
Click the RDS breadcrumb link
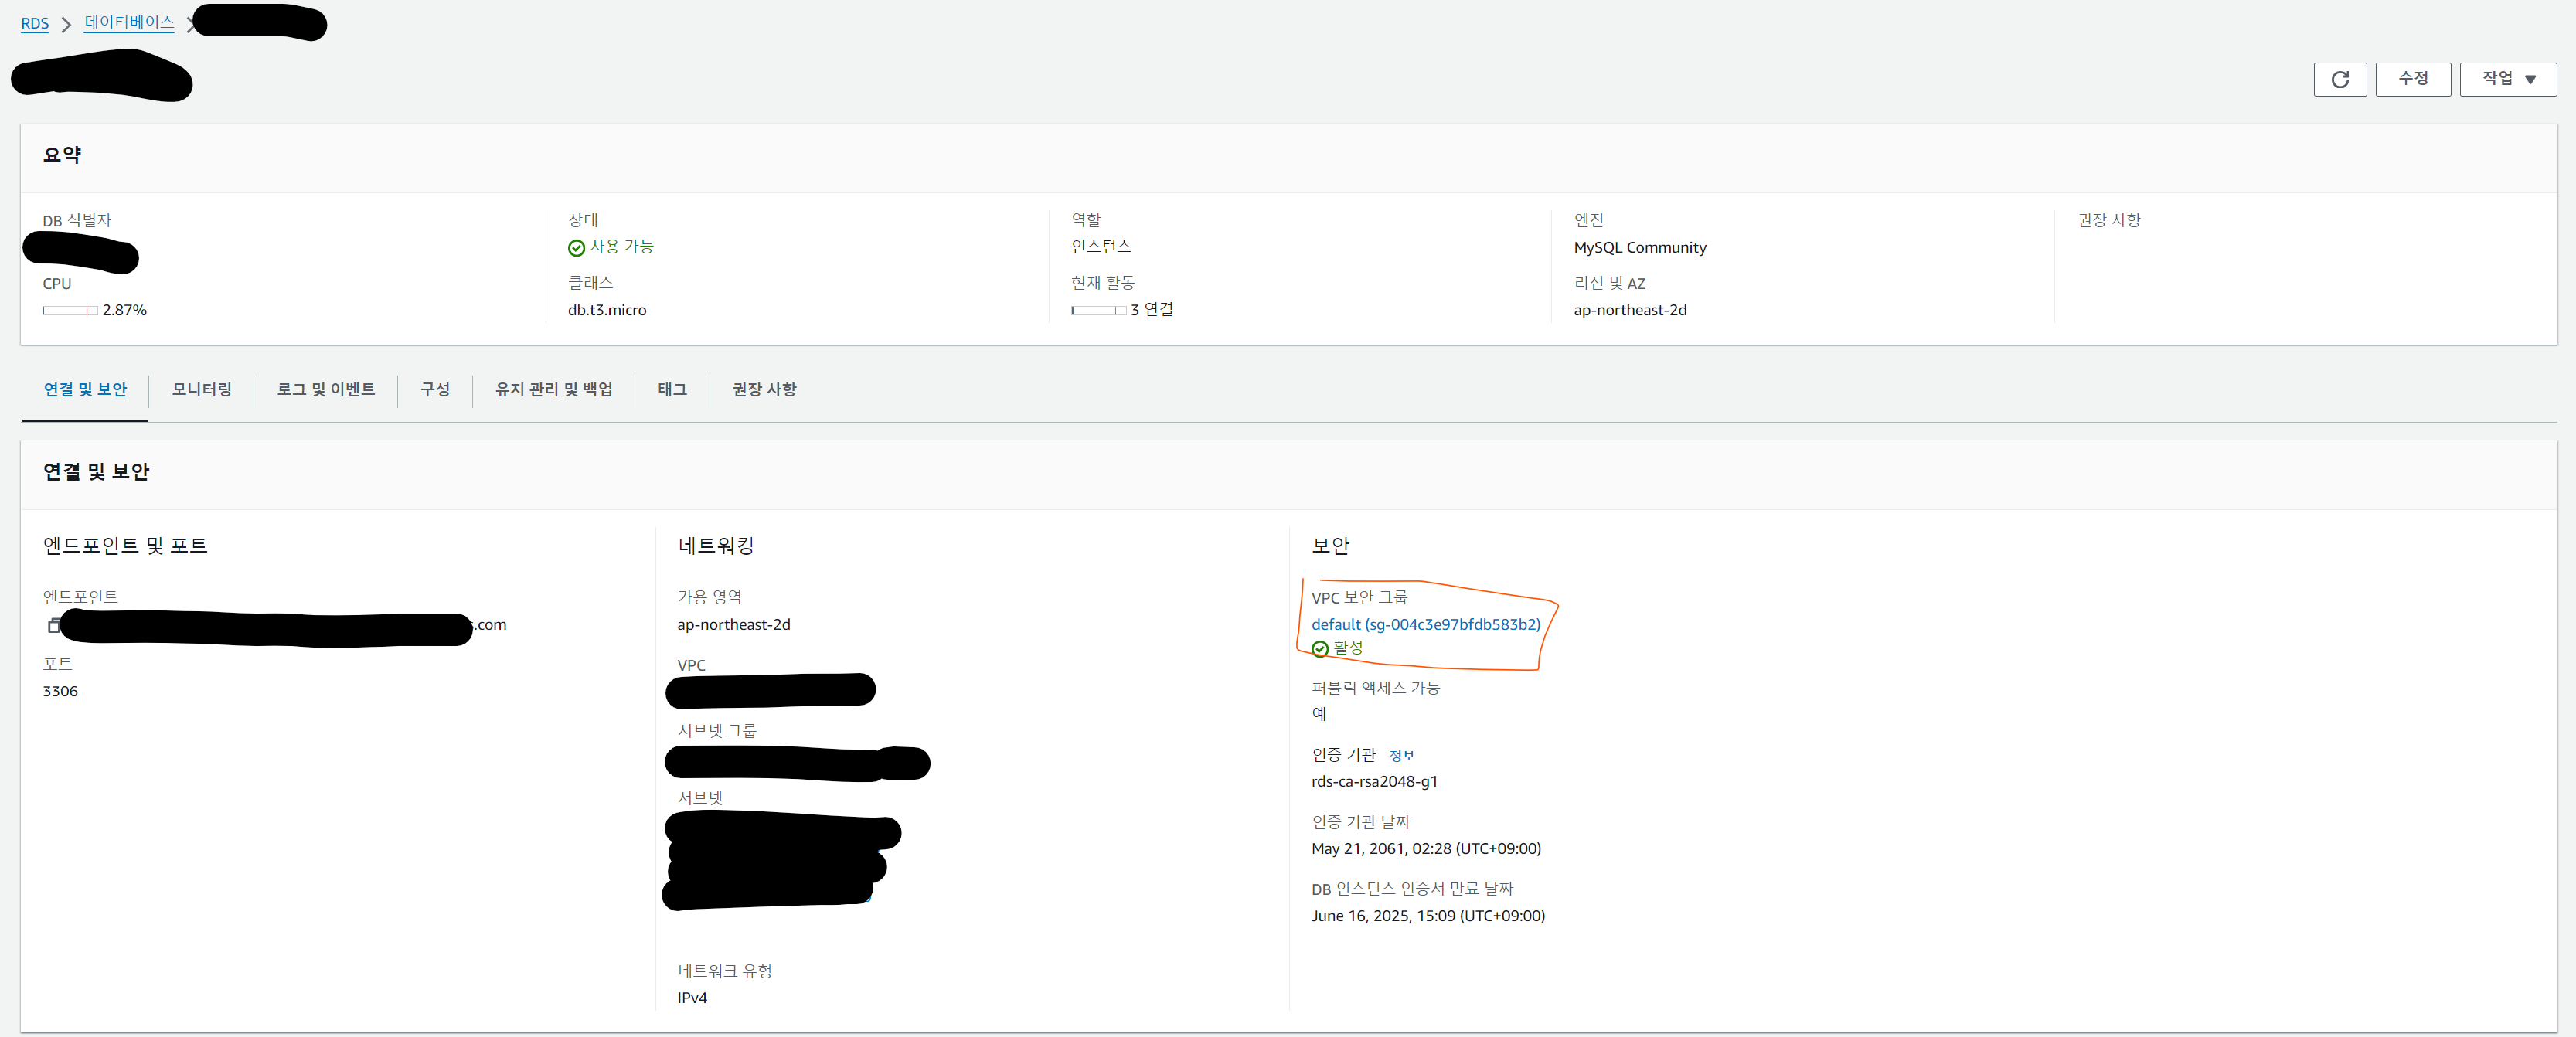pos(34,23)
